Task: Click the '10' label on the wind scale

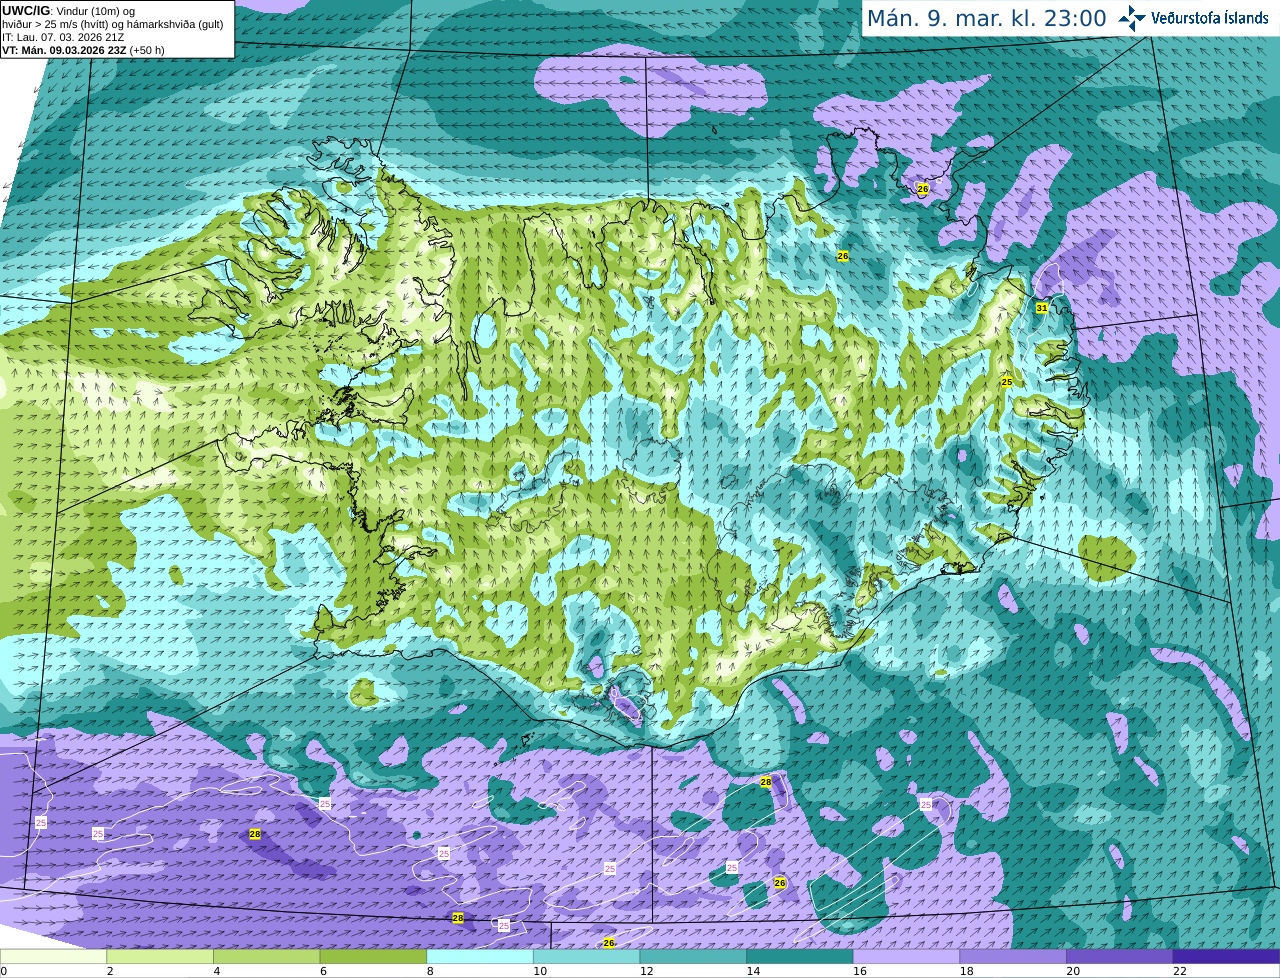Action: coord(540,971)
